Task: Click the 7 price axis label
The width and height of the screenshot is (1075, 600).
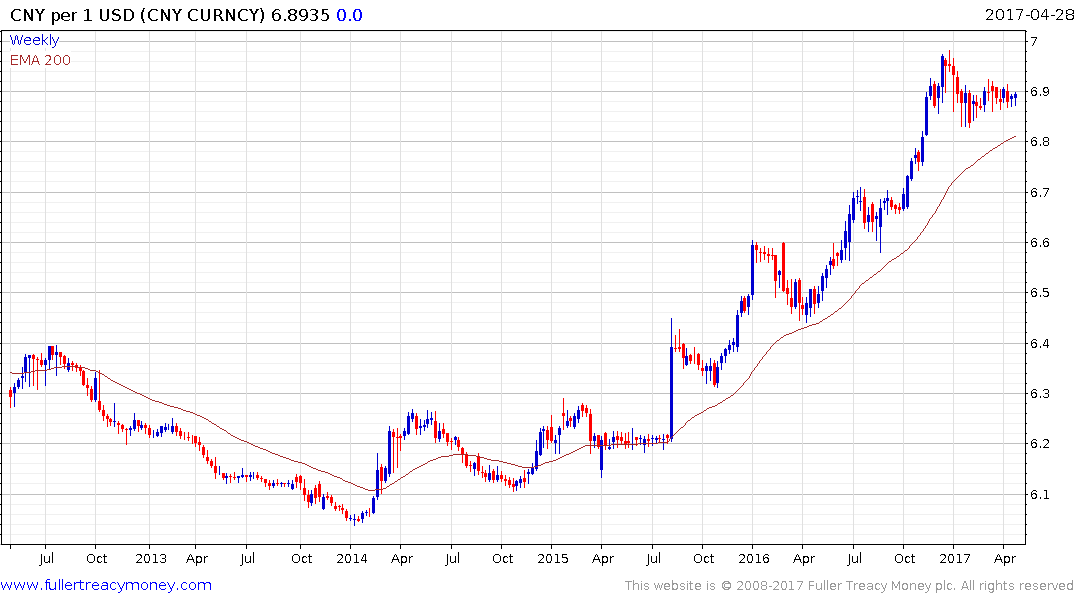Action: pos(1035,42)
